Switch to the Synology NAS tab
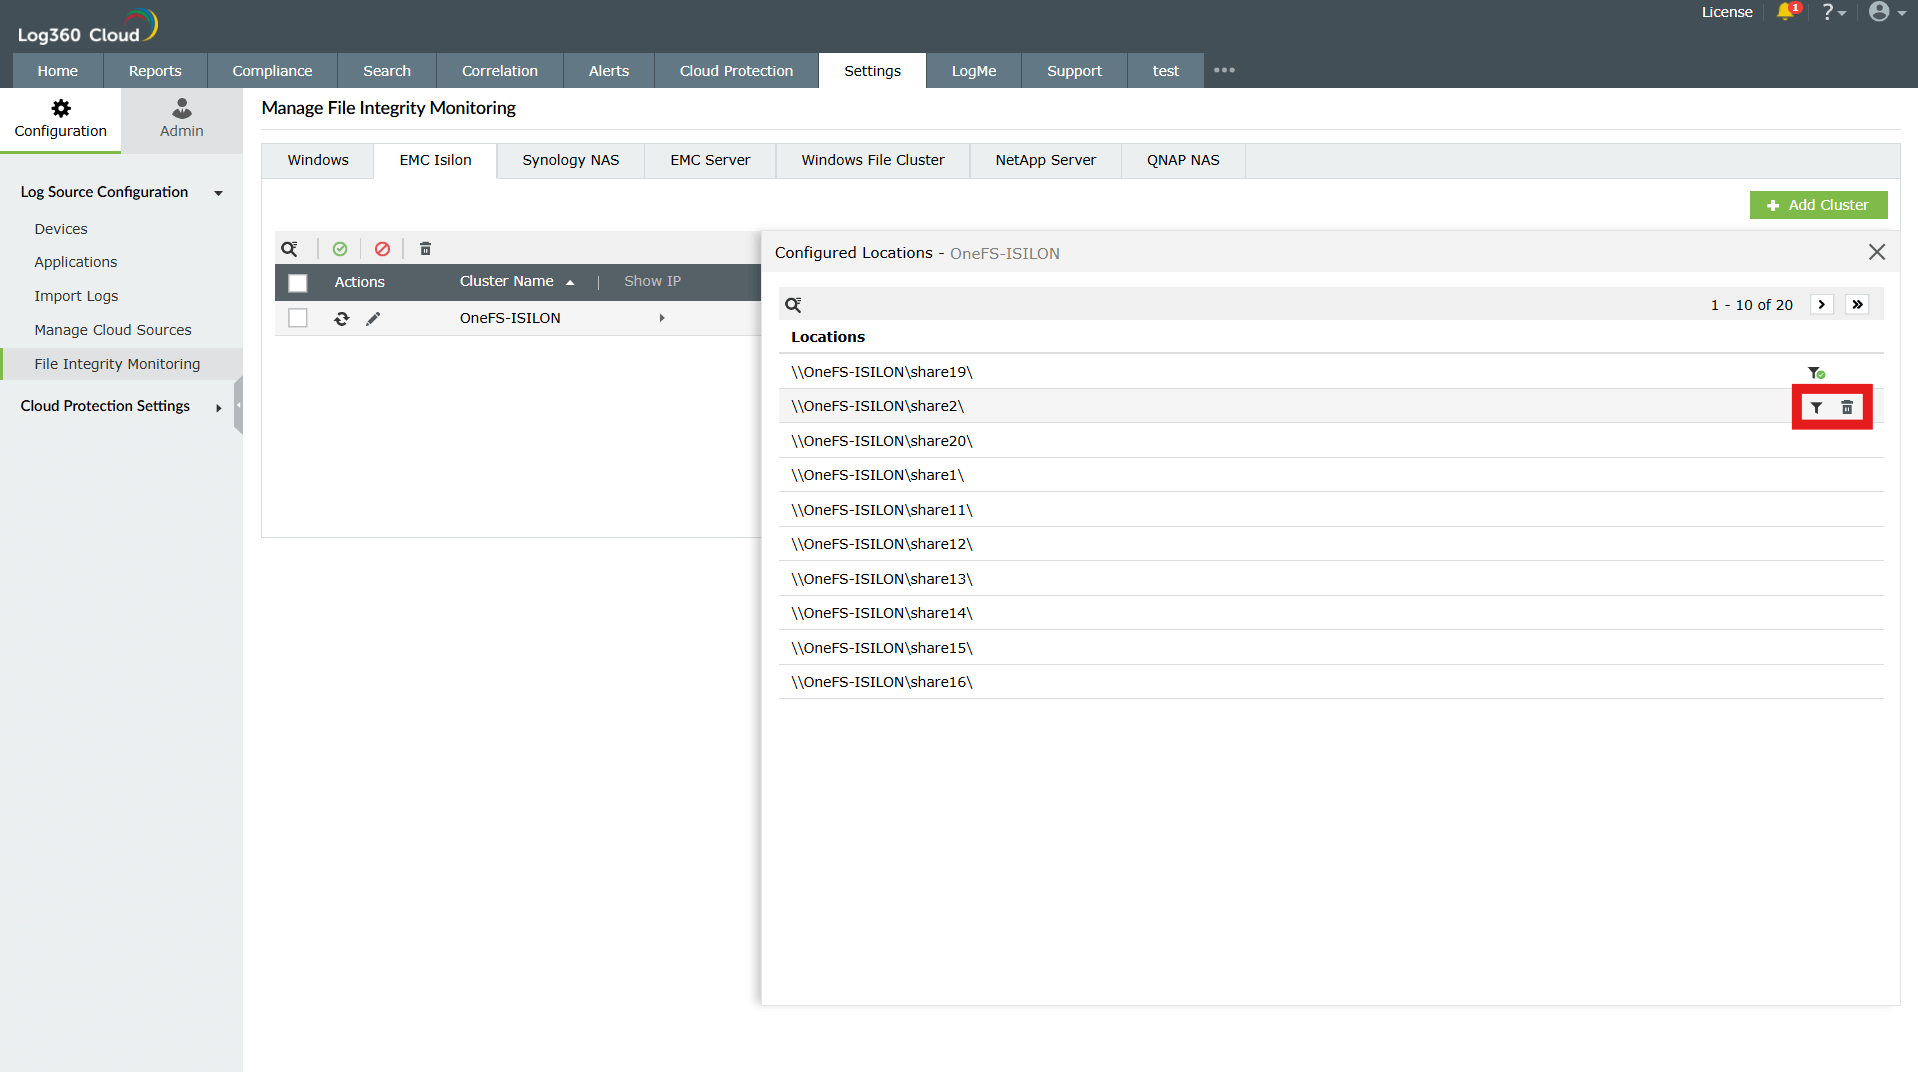Viewport: 1918px width, 1072px height. tap(569, 160)
